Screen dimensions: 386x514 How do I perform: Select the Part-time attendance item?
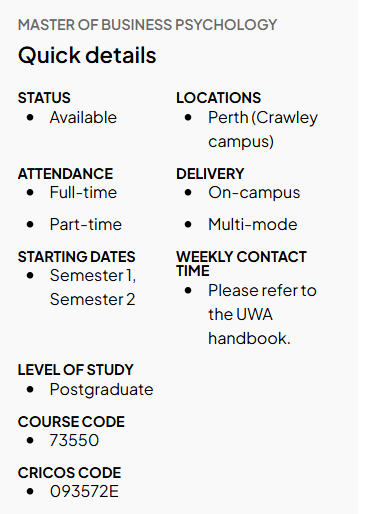pos(86,224)
